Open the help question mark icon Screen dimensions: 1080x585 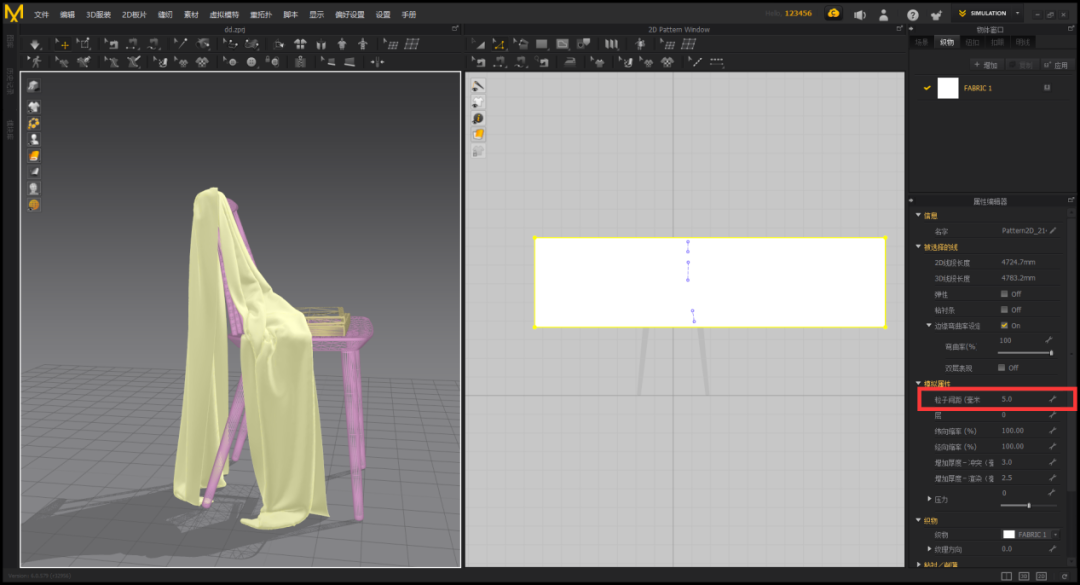[912, 15]
